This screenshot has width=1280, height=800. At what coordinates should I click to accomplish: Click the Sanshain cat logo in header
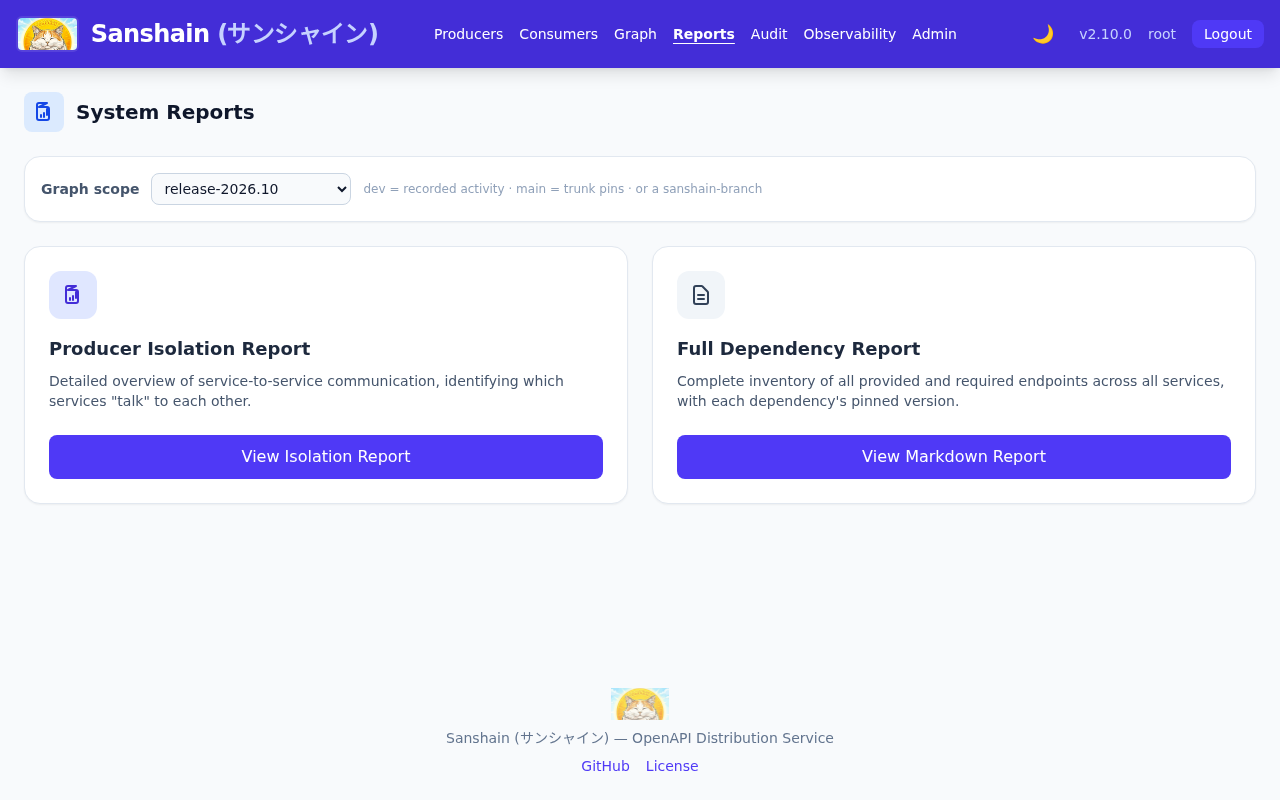click(48, 34)
